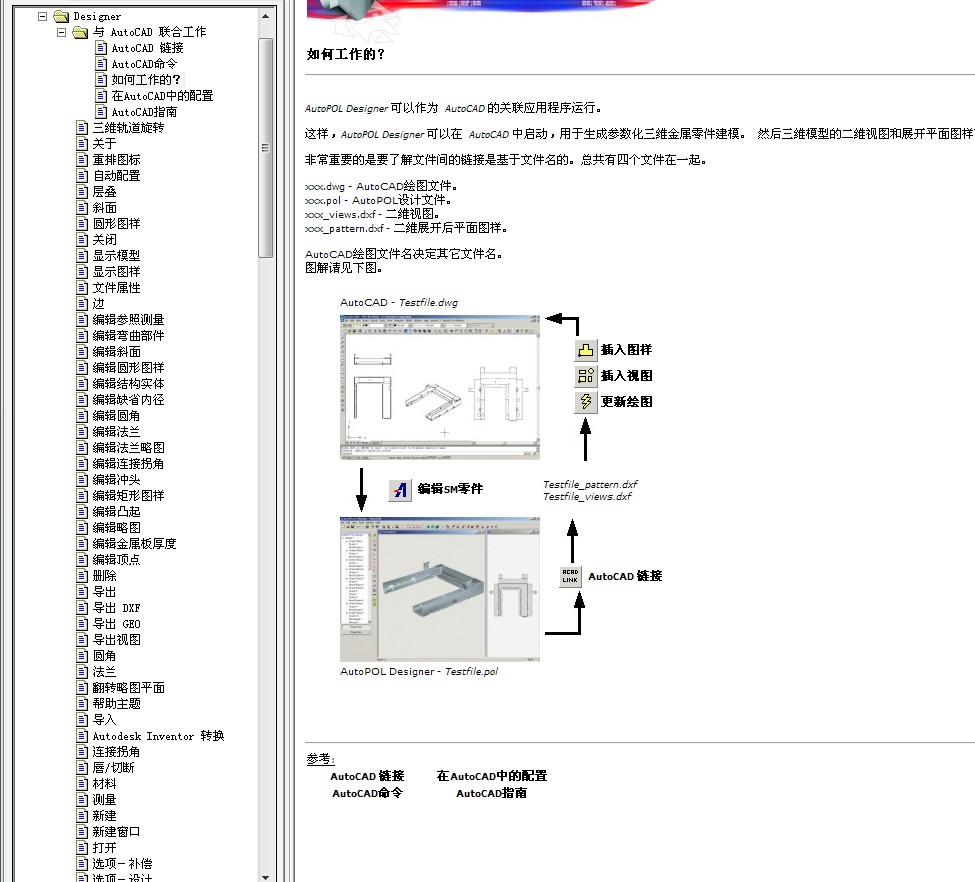Image resolution: width=975 pixels, height=882 pixels.
Task: Click page icon beside 斜面
Action: tap(82, 208)
